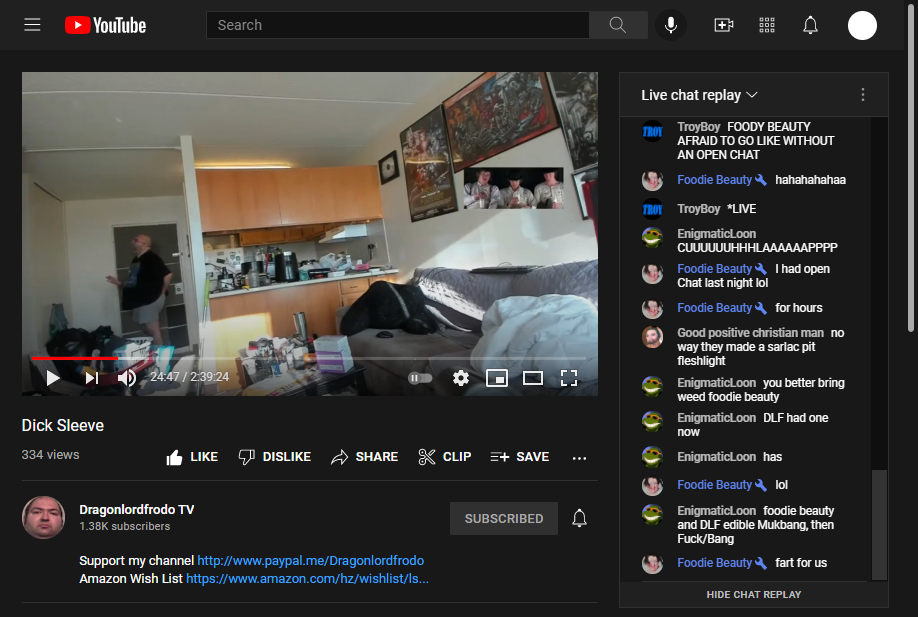This screenshot has height=617, width=918.
Task: Open more actions ellipsis under video
Action: pyautogui.click(x=579, y=458)
